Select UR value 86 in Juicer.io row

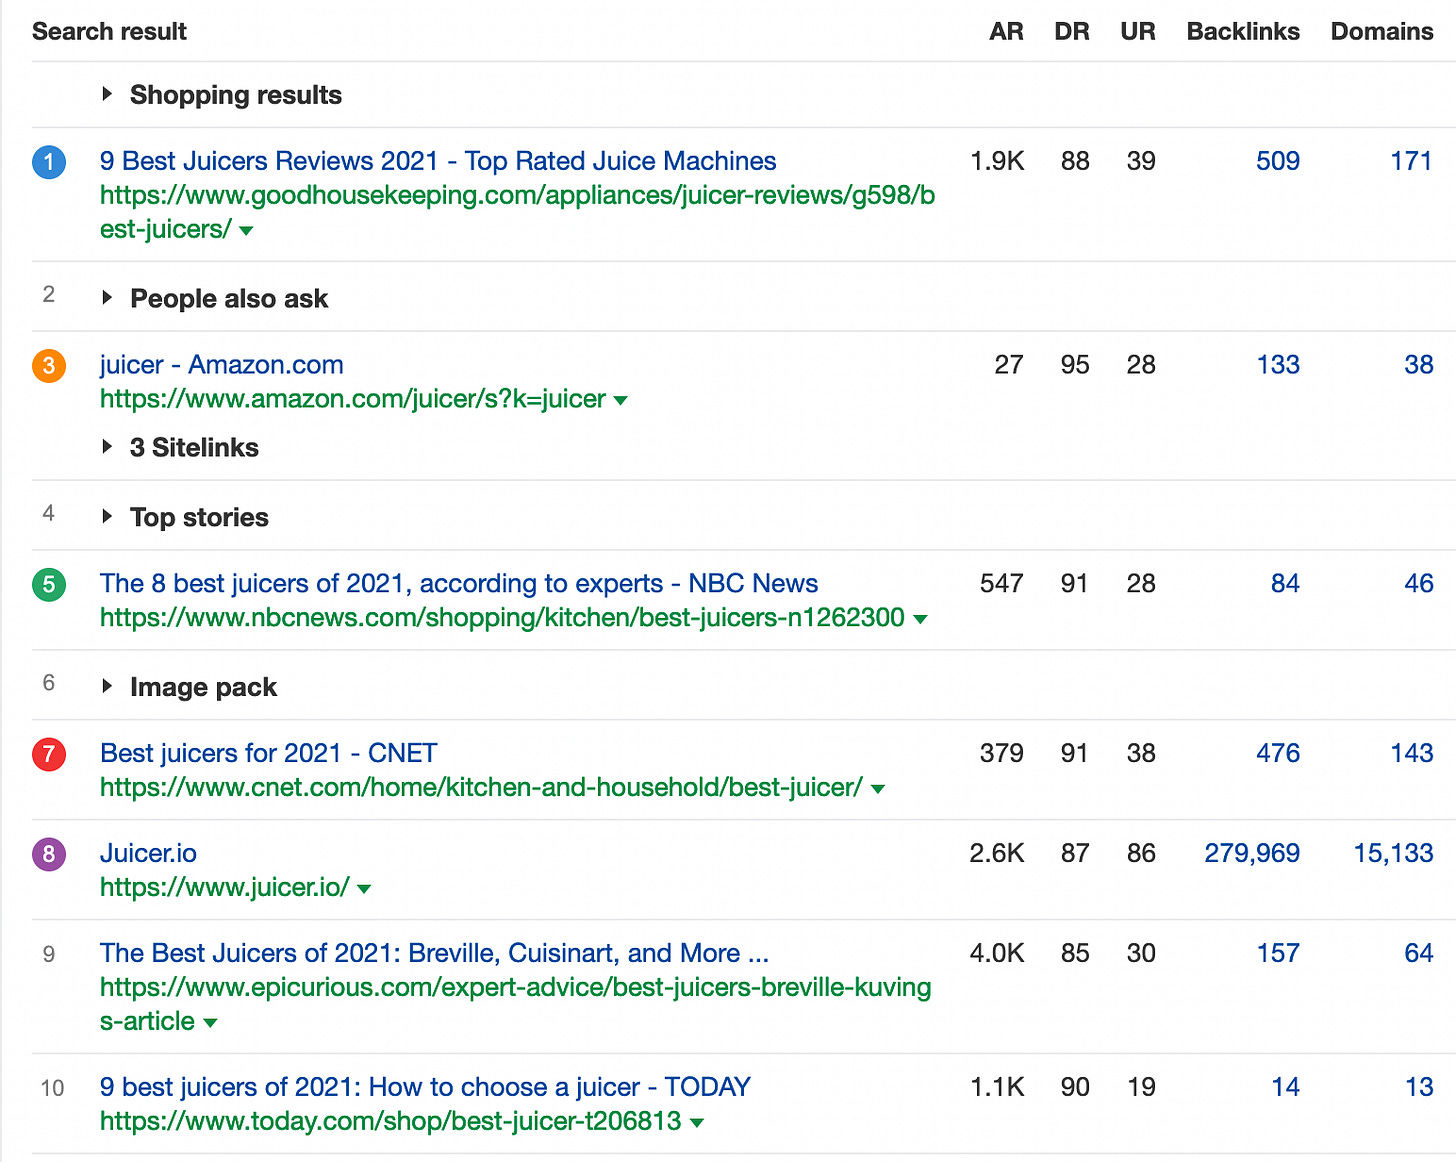point(1141,853)
